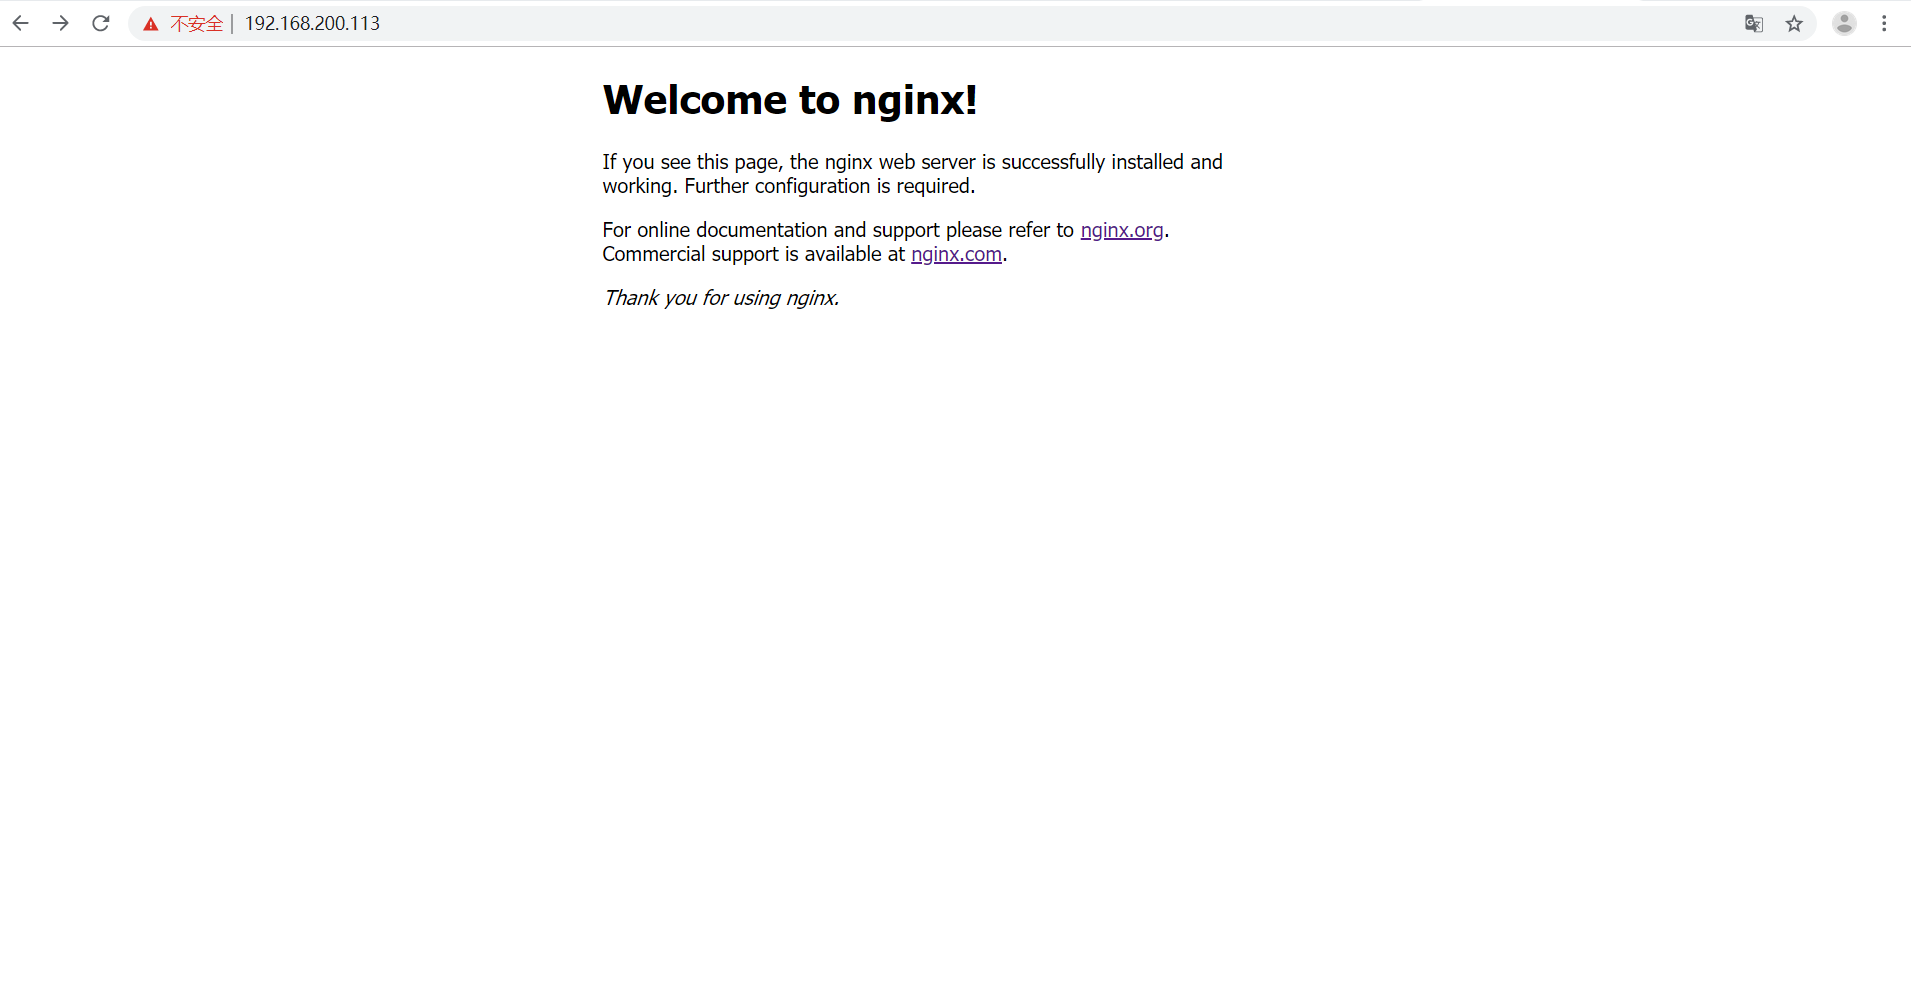1911x982 pixels.
Task: Click empty space in the address bar
Action: pos(1000,24)
